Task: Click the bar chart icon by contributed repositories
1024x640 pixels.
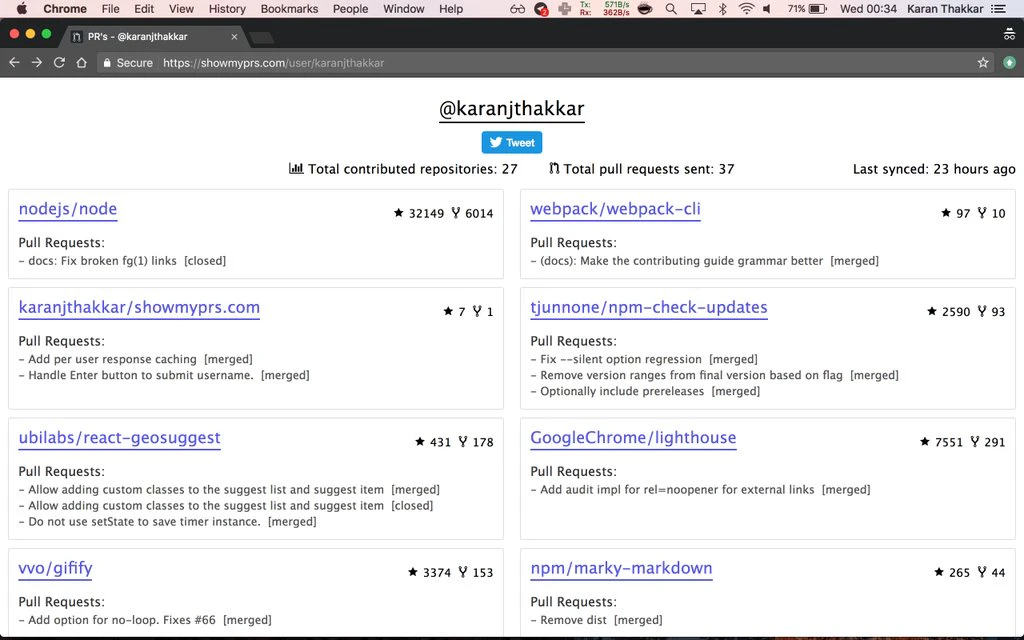Action: (x=296, y=168)
